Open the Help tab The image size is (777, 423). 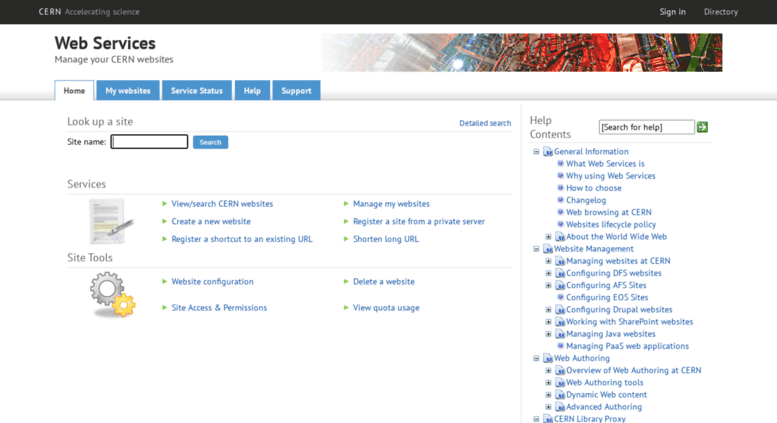click(x=252, y=91)
